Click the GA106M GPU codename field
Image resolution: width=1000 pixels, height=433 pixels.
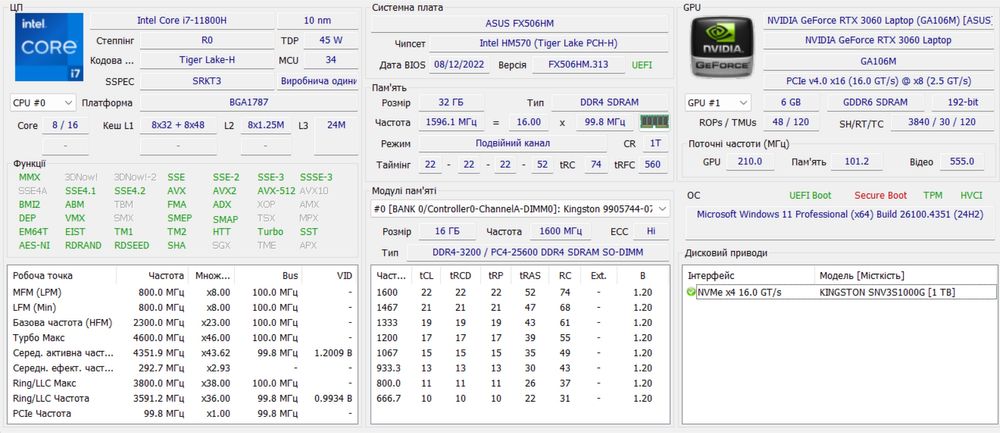click(878, 61)
